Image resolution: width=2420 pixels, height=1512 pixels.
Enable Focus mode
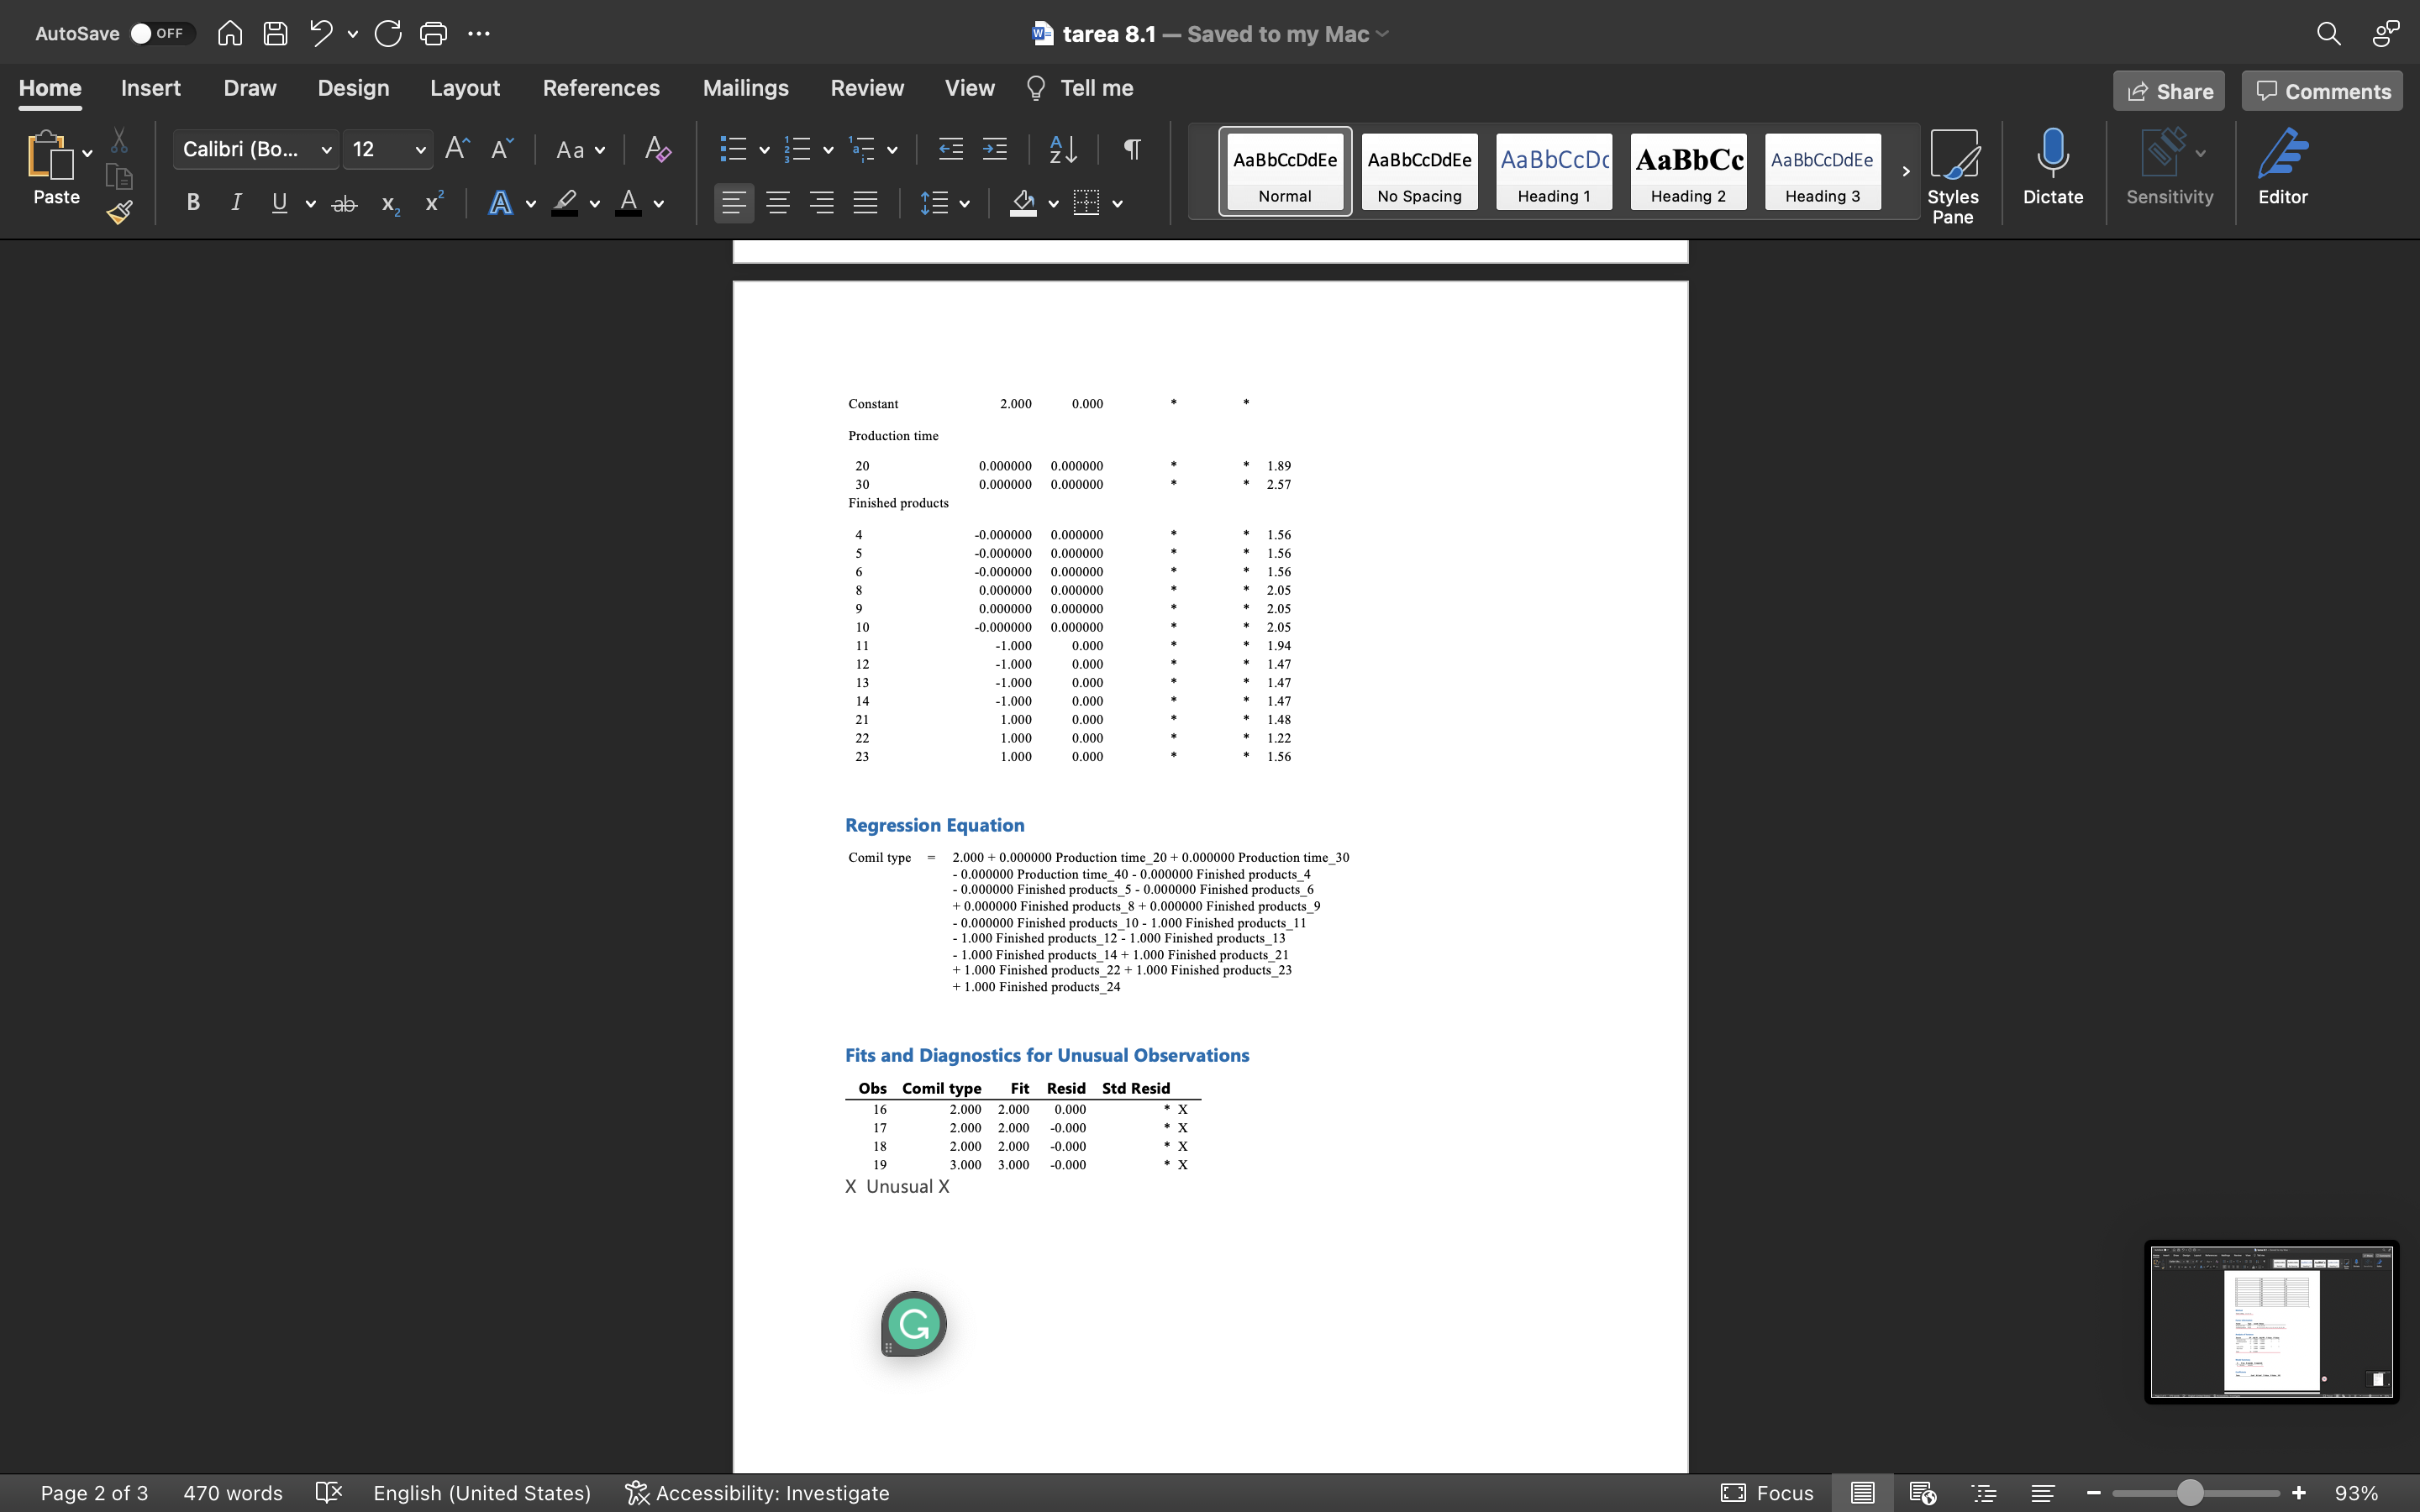pyautogui.click(x=1767, y=1492)
